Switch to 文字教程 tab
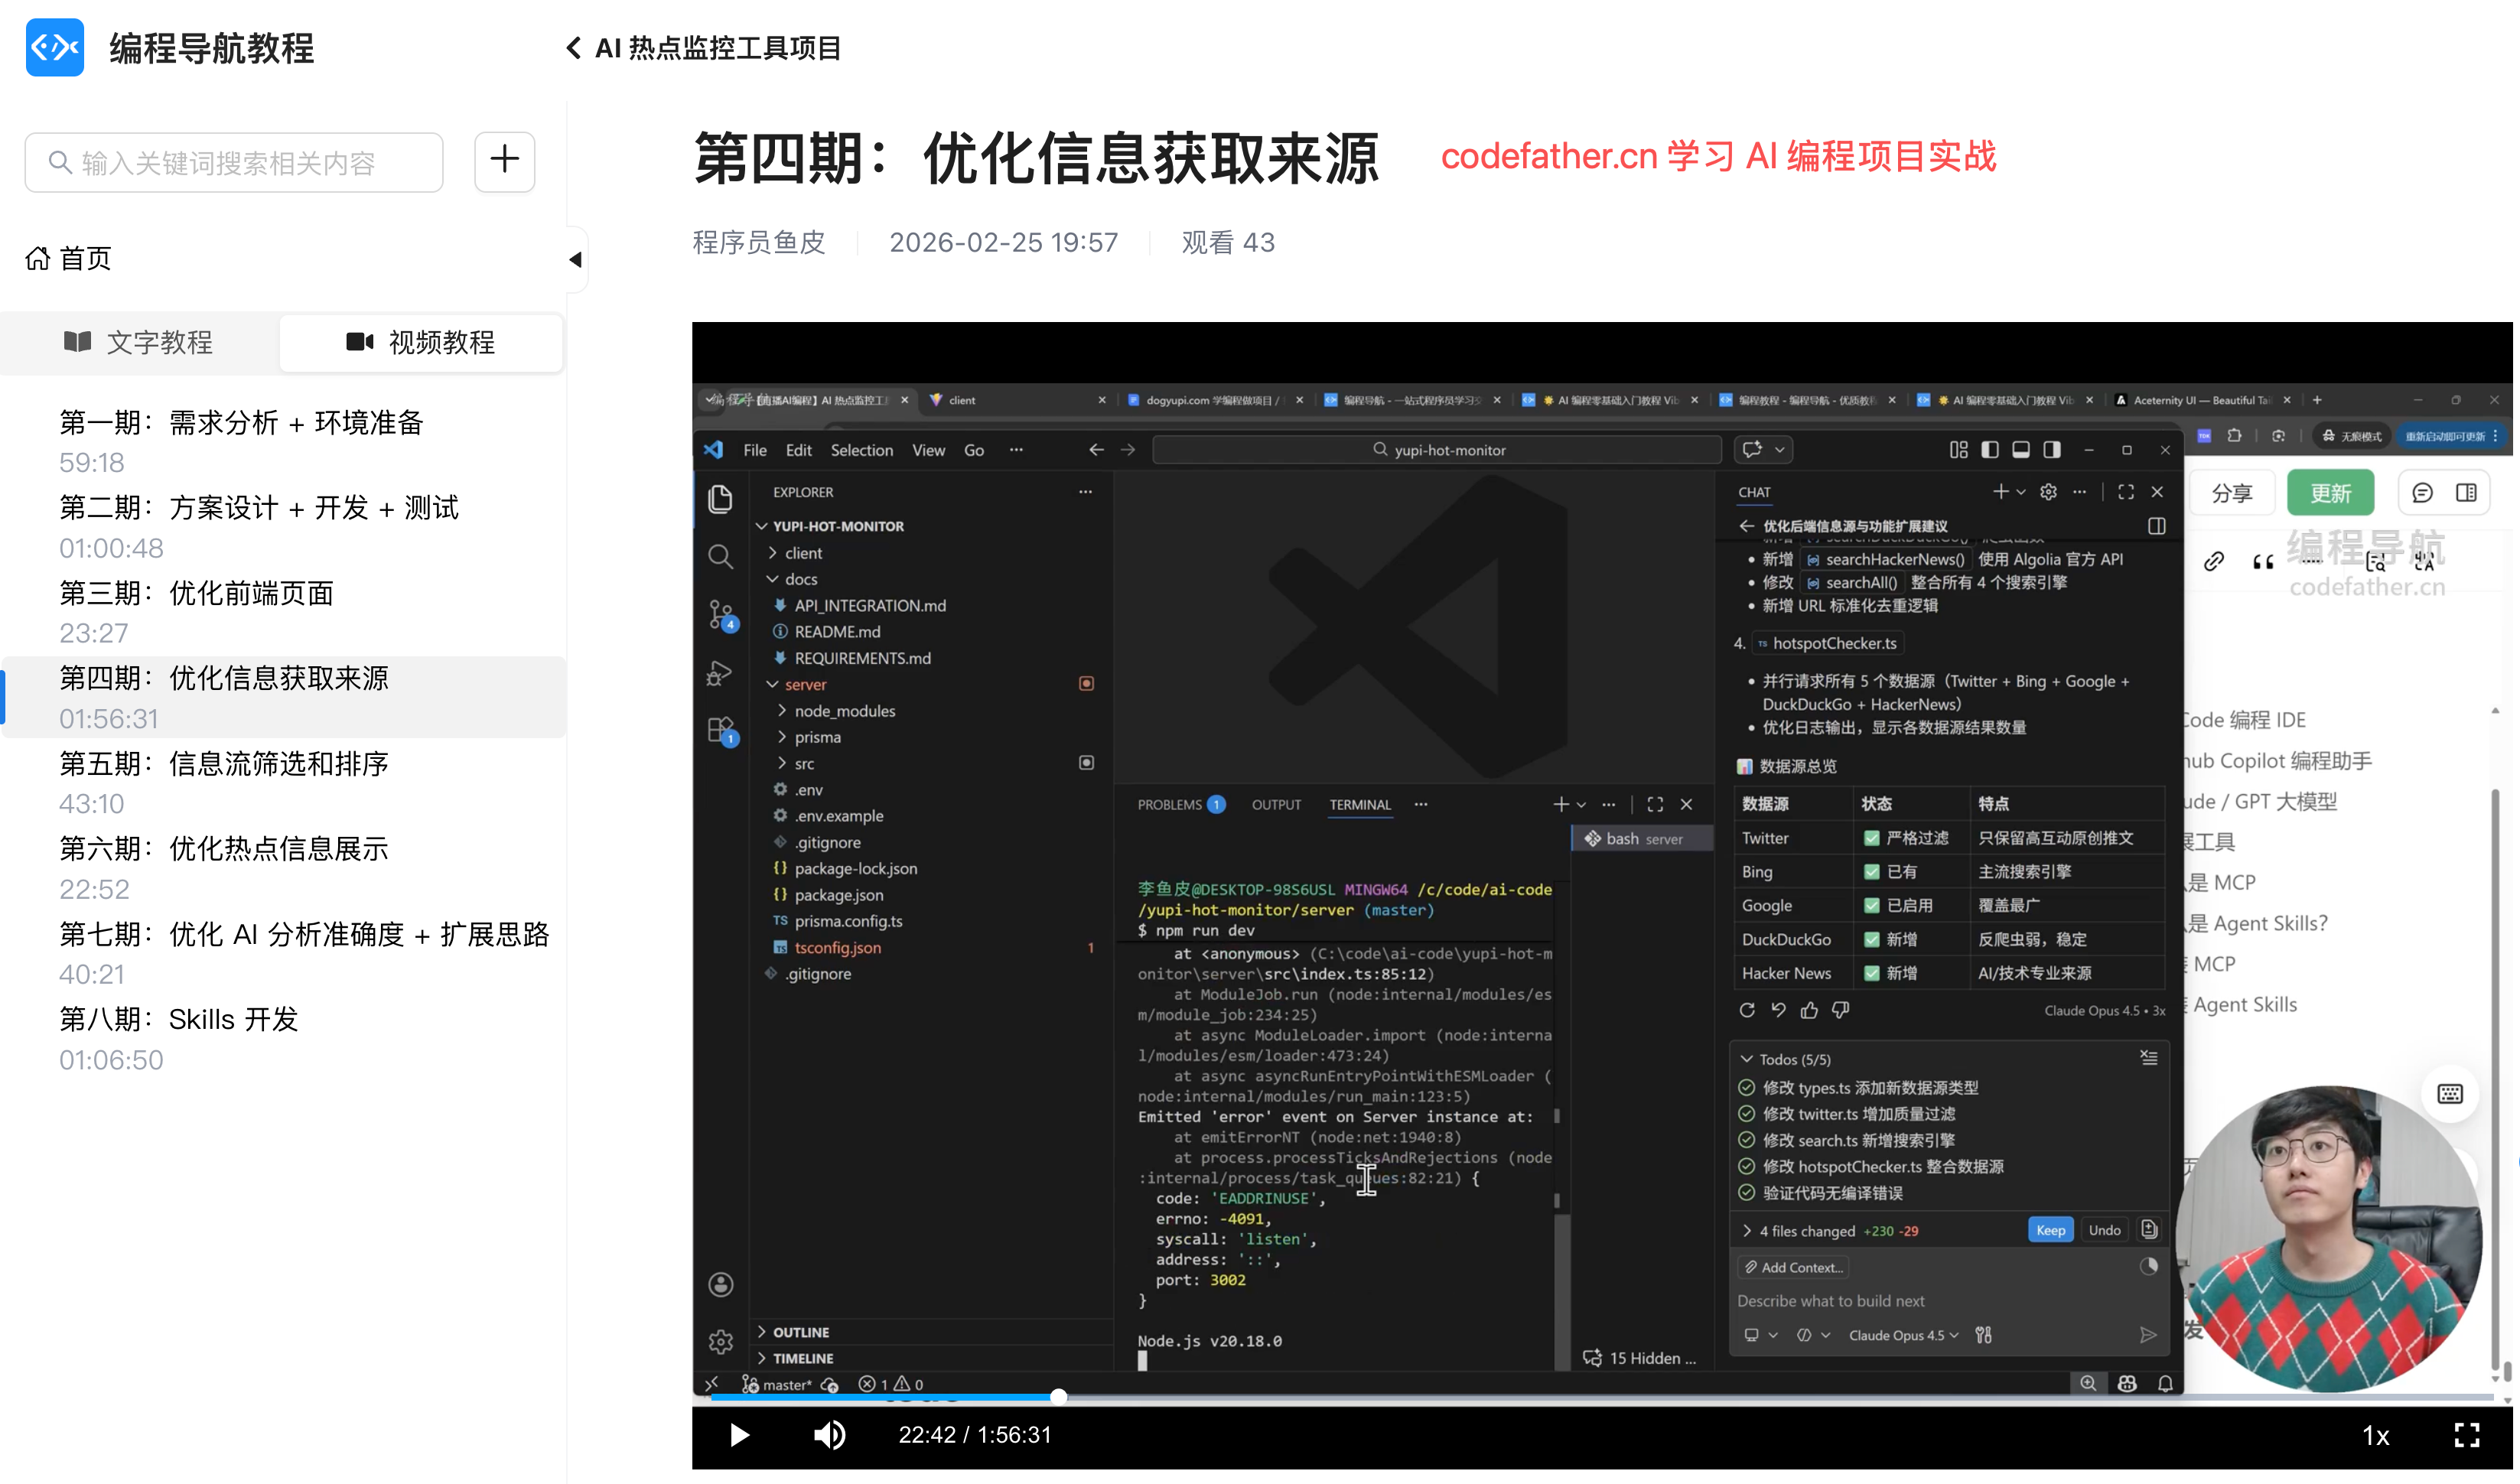 click(140, 343)
